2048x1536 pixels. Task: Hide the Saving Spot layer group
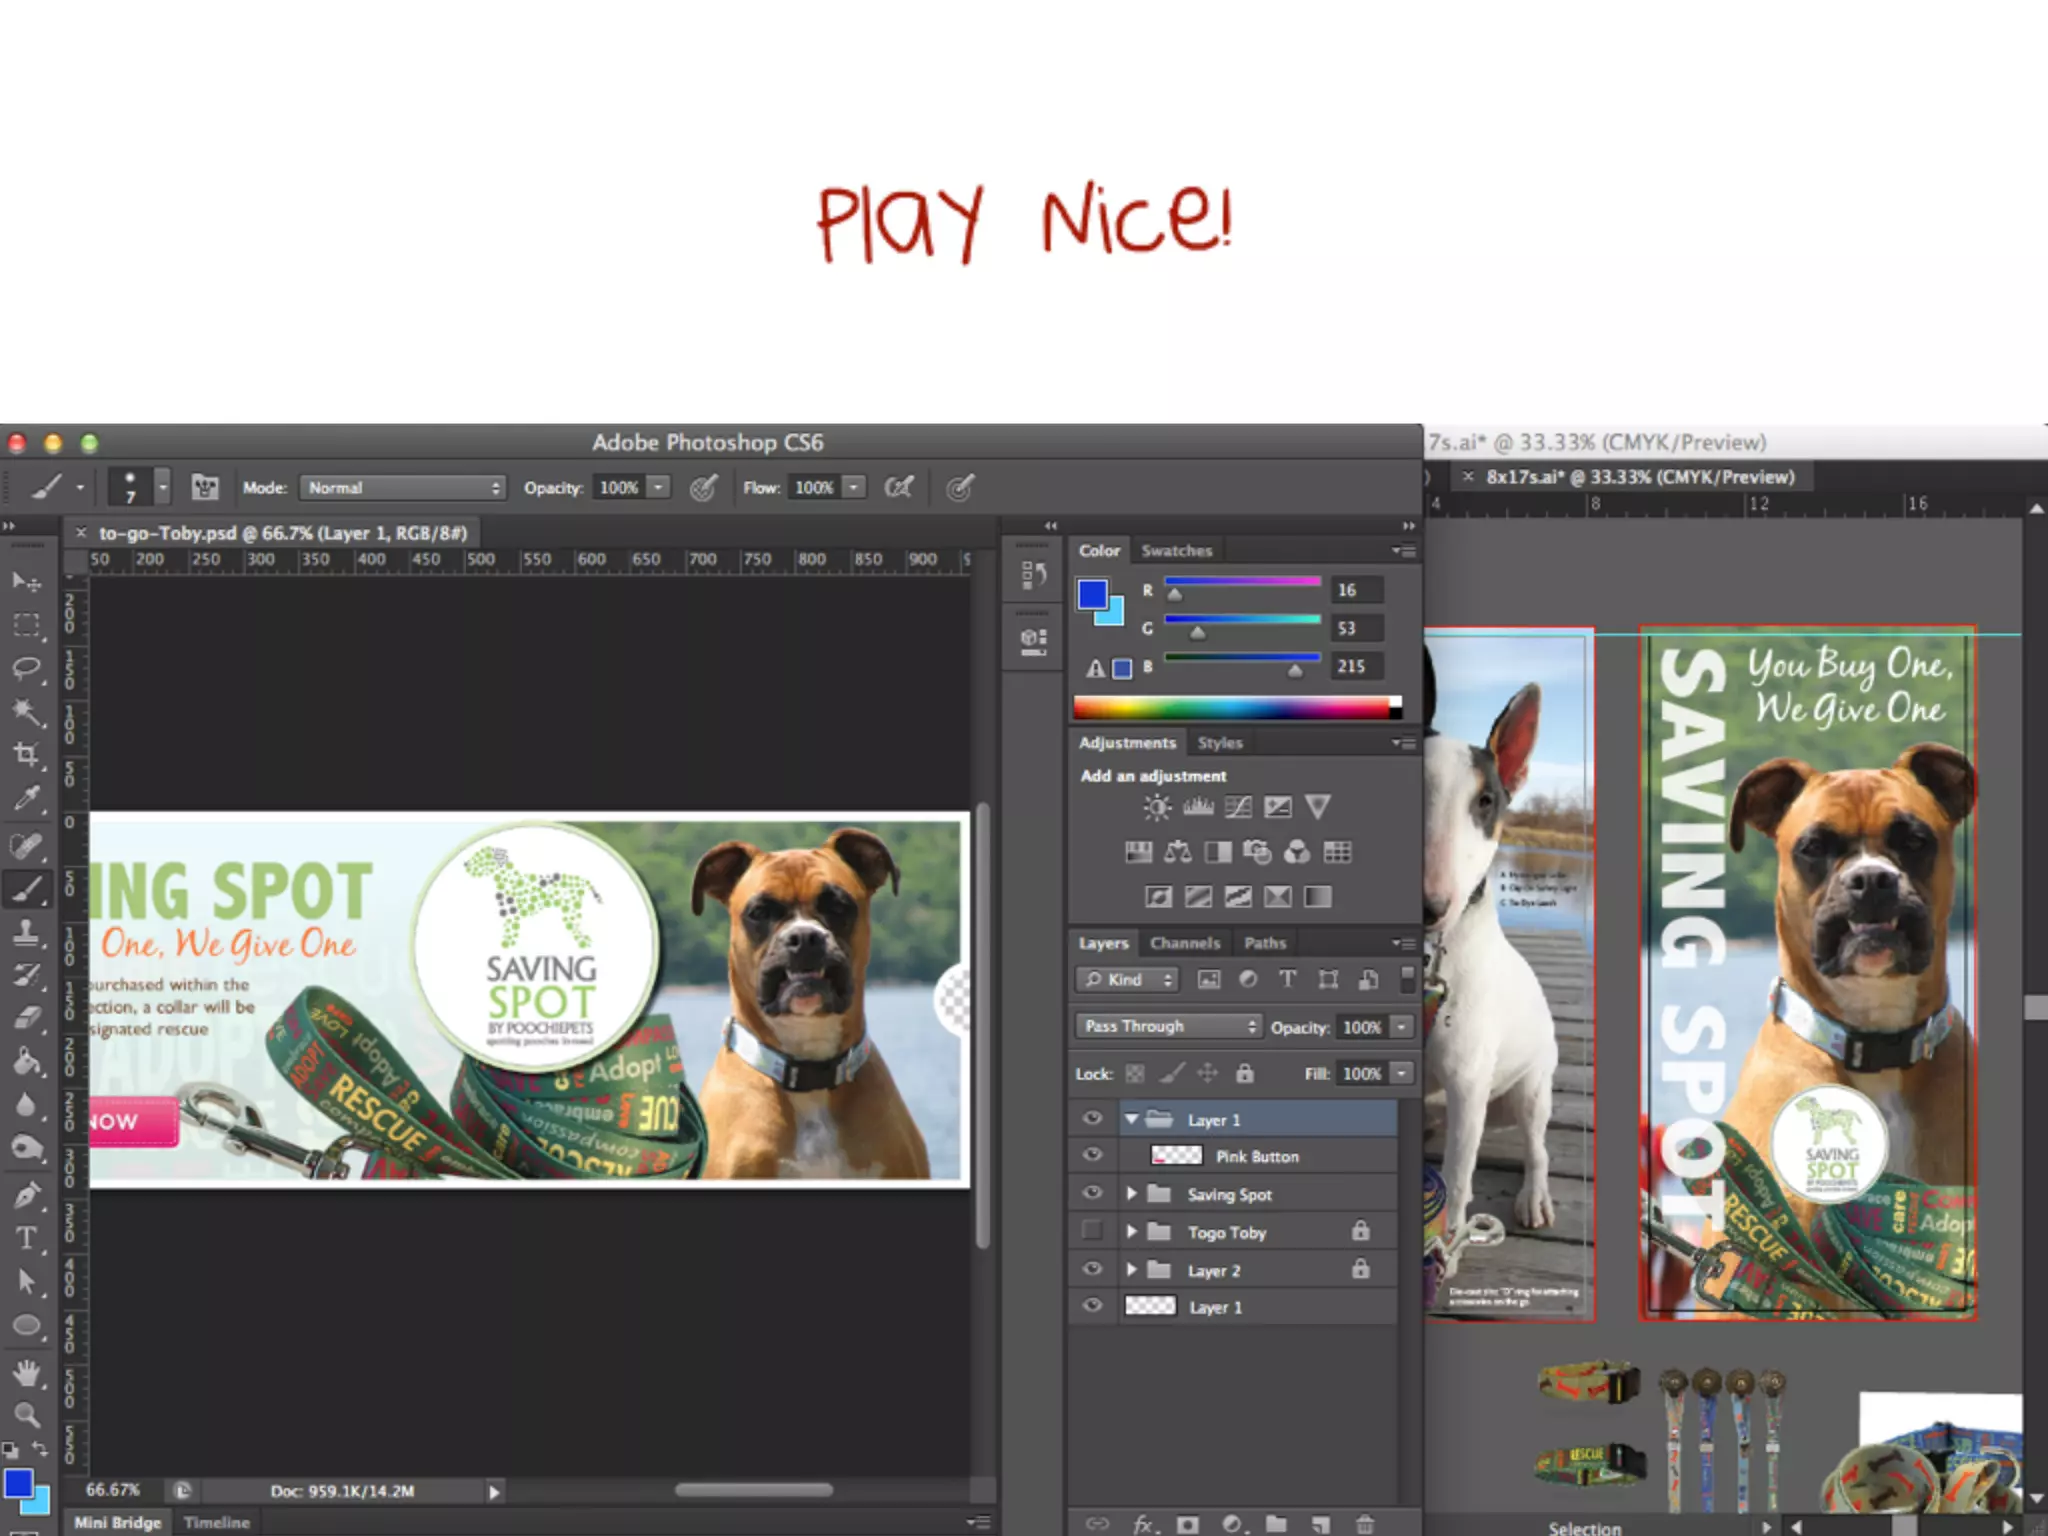point(1092,1193)
